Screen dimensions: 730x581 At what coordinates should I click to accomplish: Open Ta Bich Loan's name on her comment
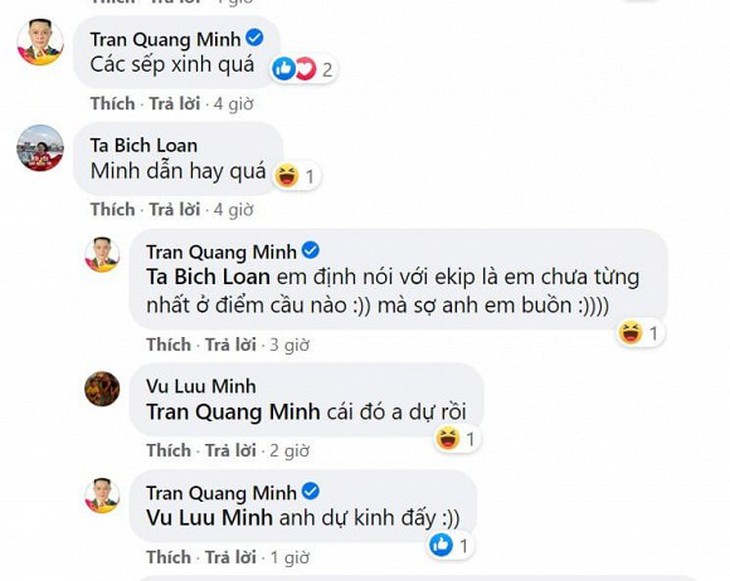click(143, 145)
